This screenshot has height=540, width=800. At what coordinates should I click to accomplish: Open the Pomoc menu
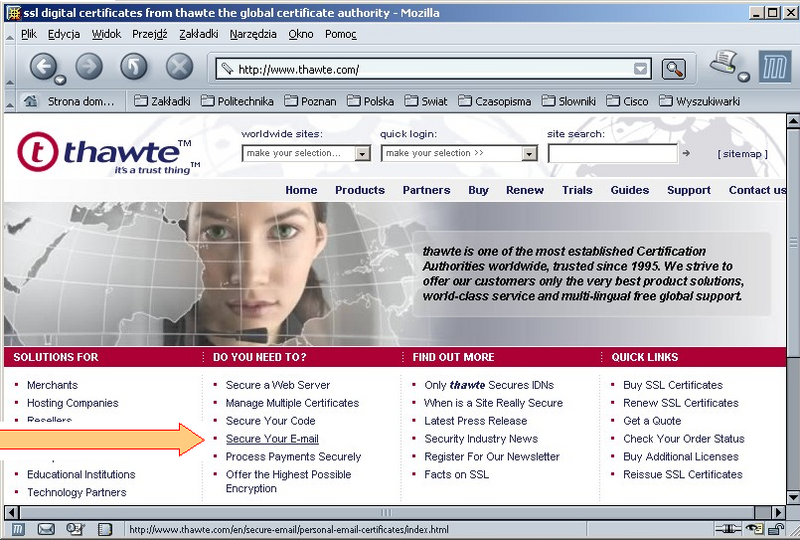(x=340, y=34)
